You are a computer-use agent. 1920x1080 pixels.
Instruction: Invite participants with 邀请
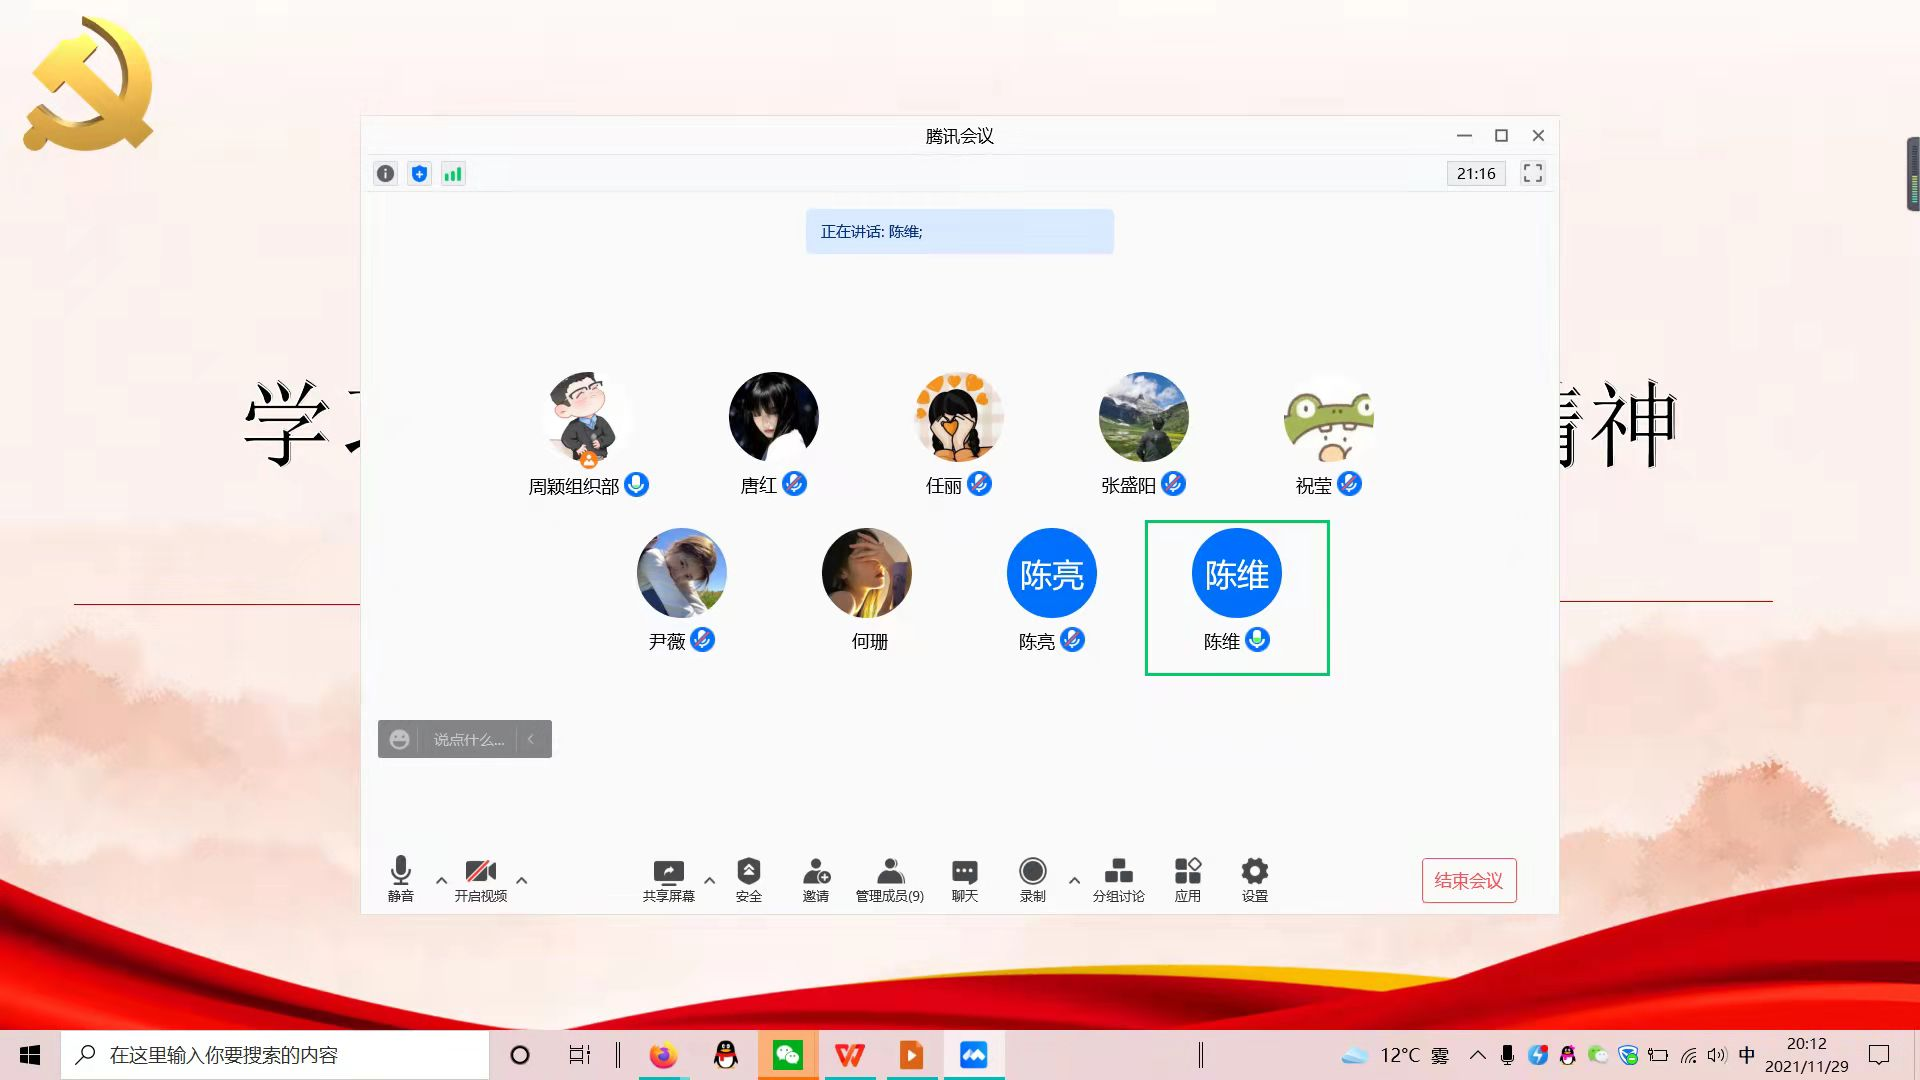(816, 880)
